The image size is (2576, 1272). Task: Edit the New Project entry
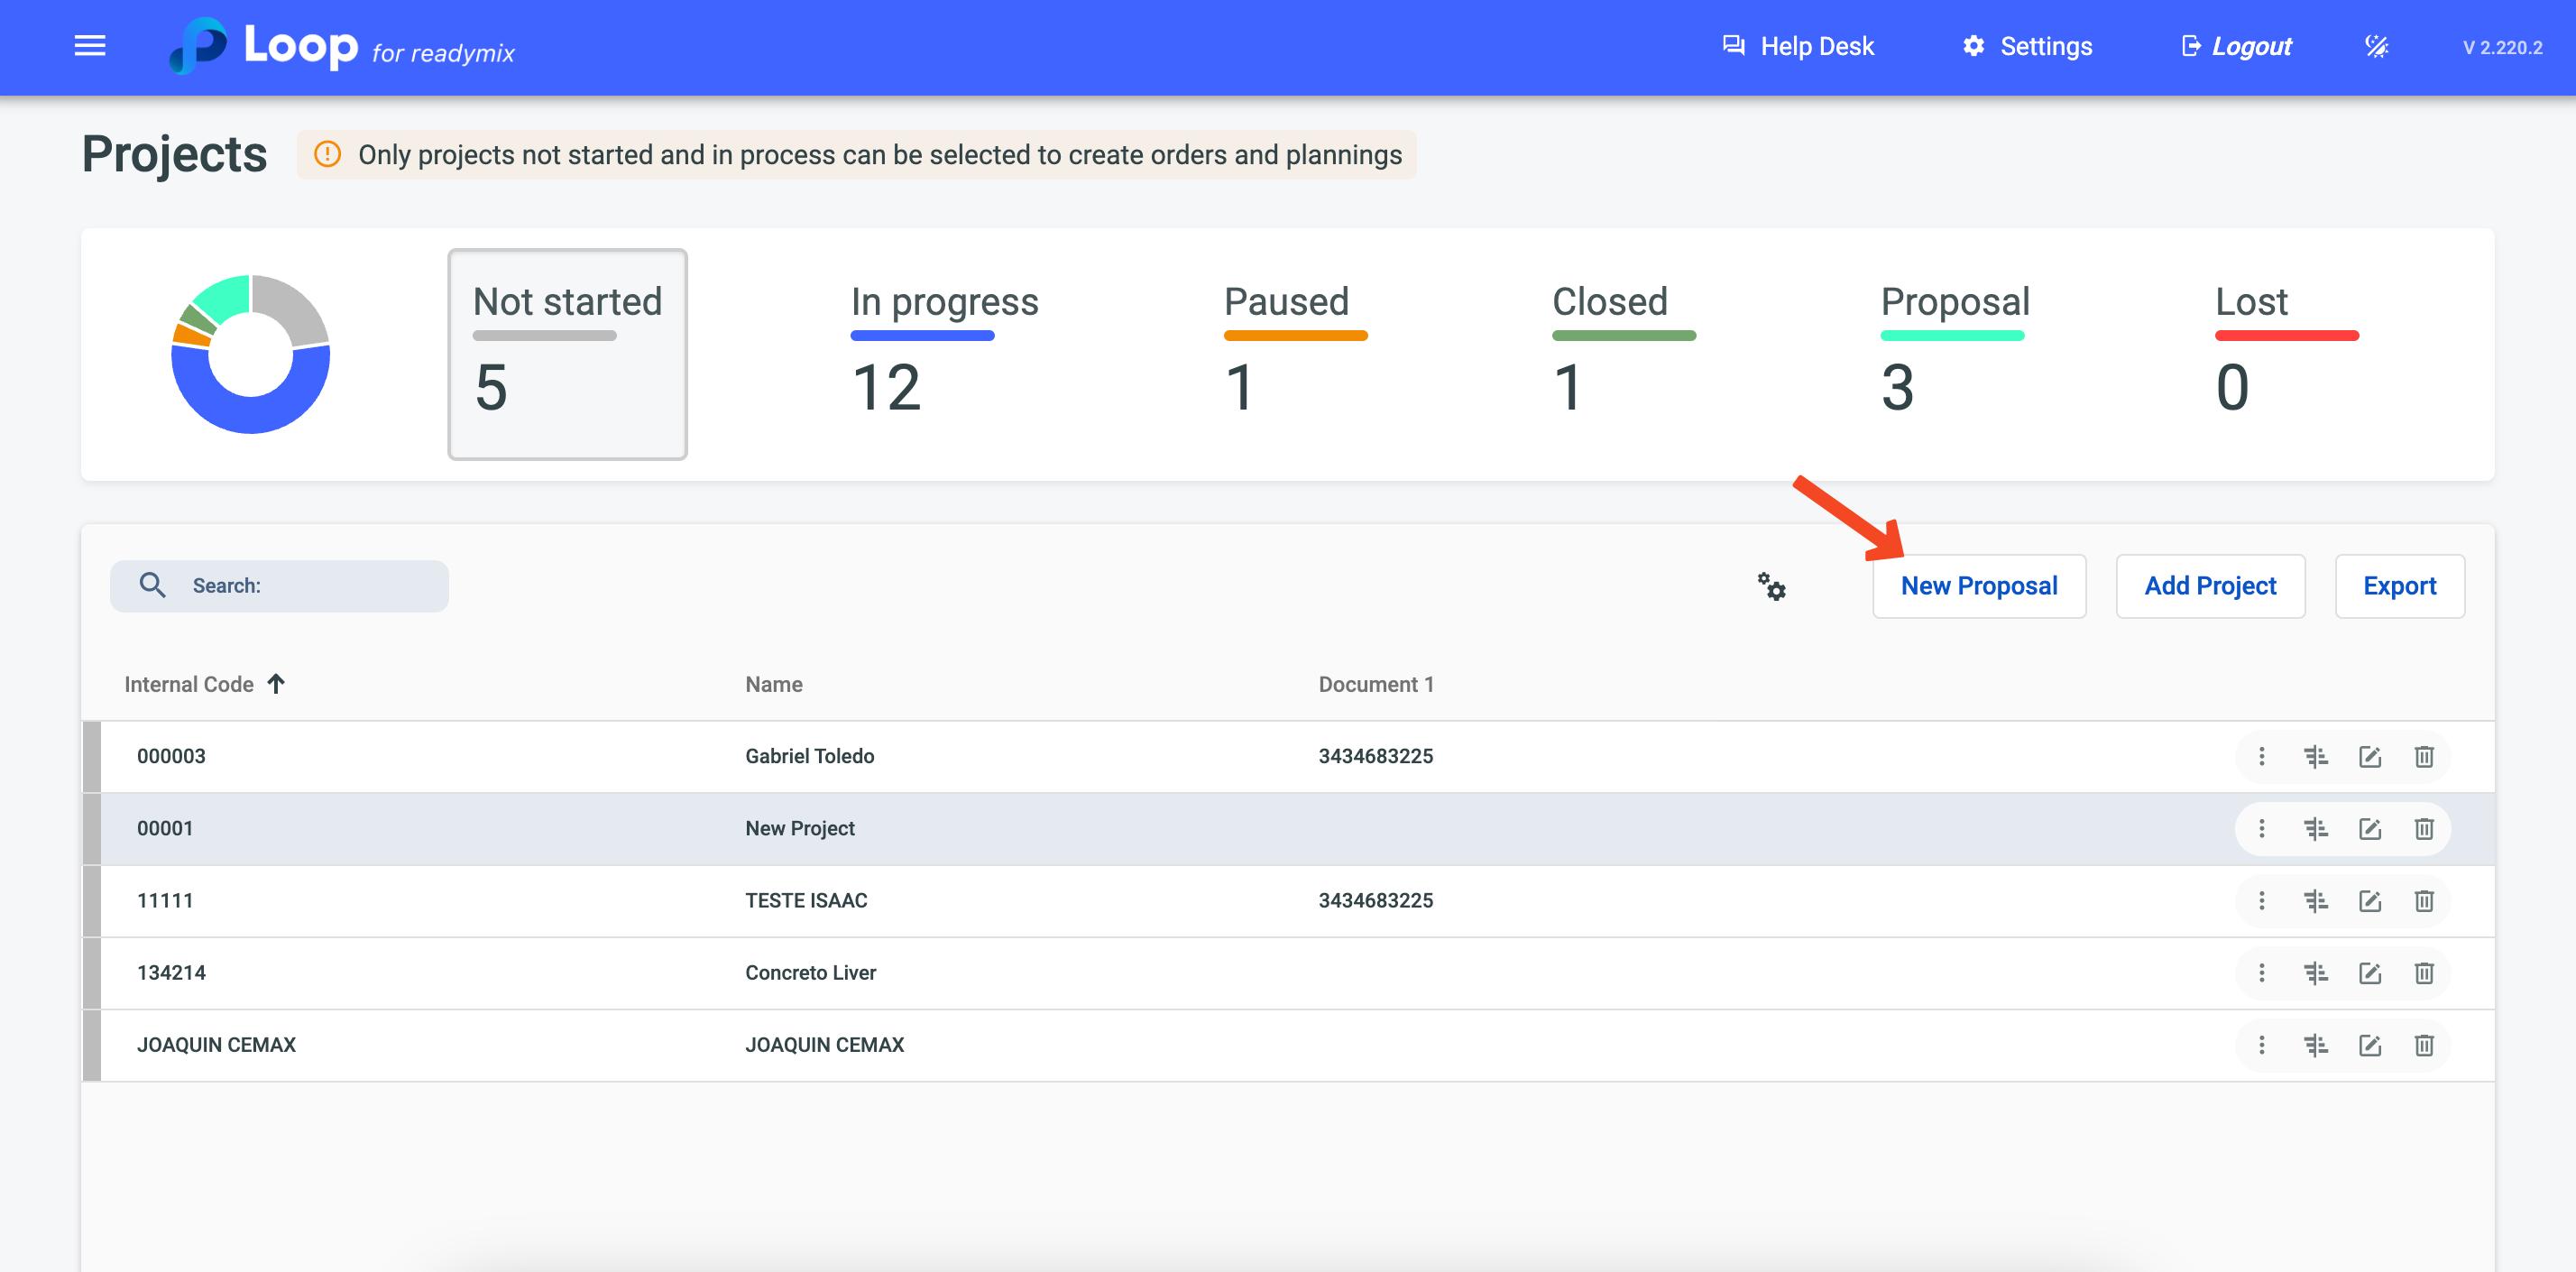tap(2369, 829)
